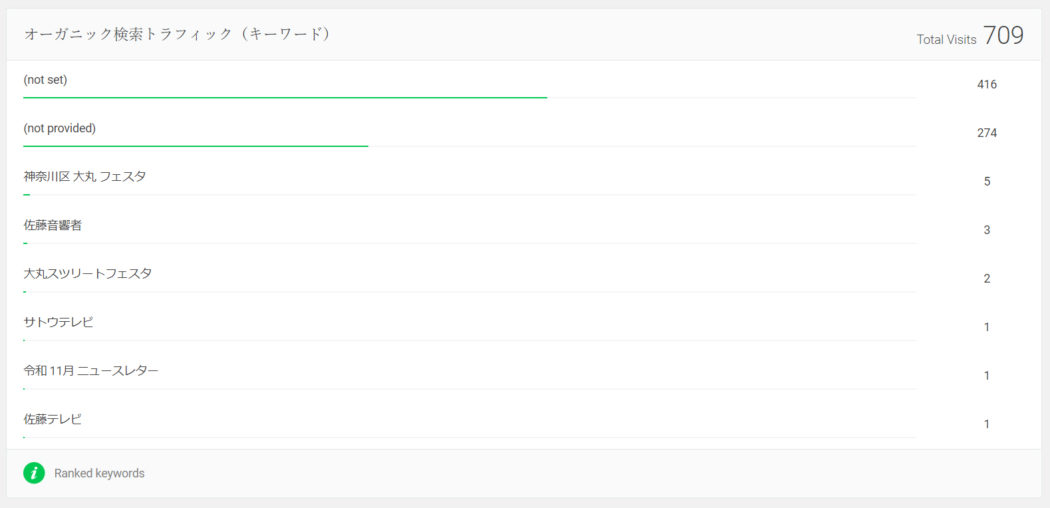The height and width of the screenshot is (508, 1050).
Task: Click the 274 visits count
Action: [x=986, y=133]
